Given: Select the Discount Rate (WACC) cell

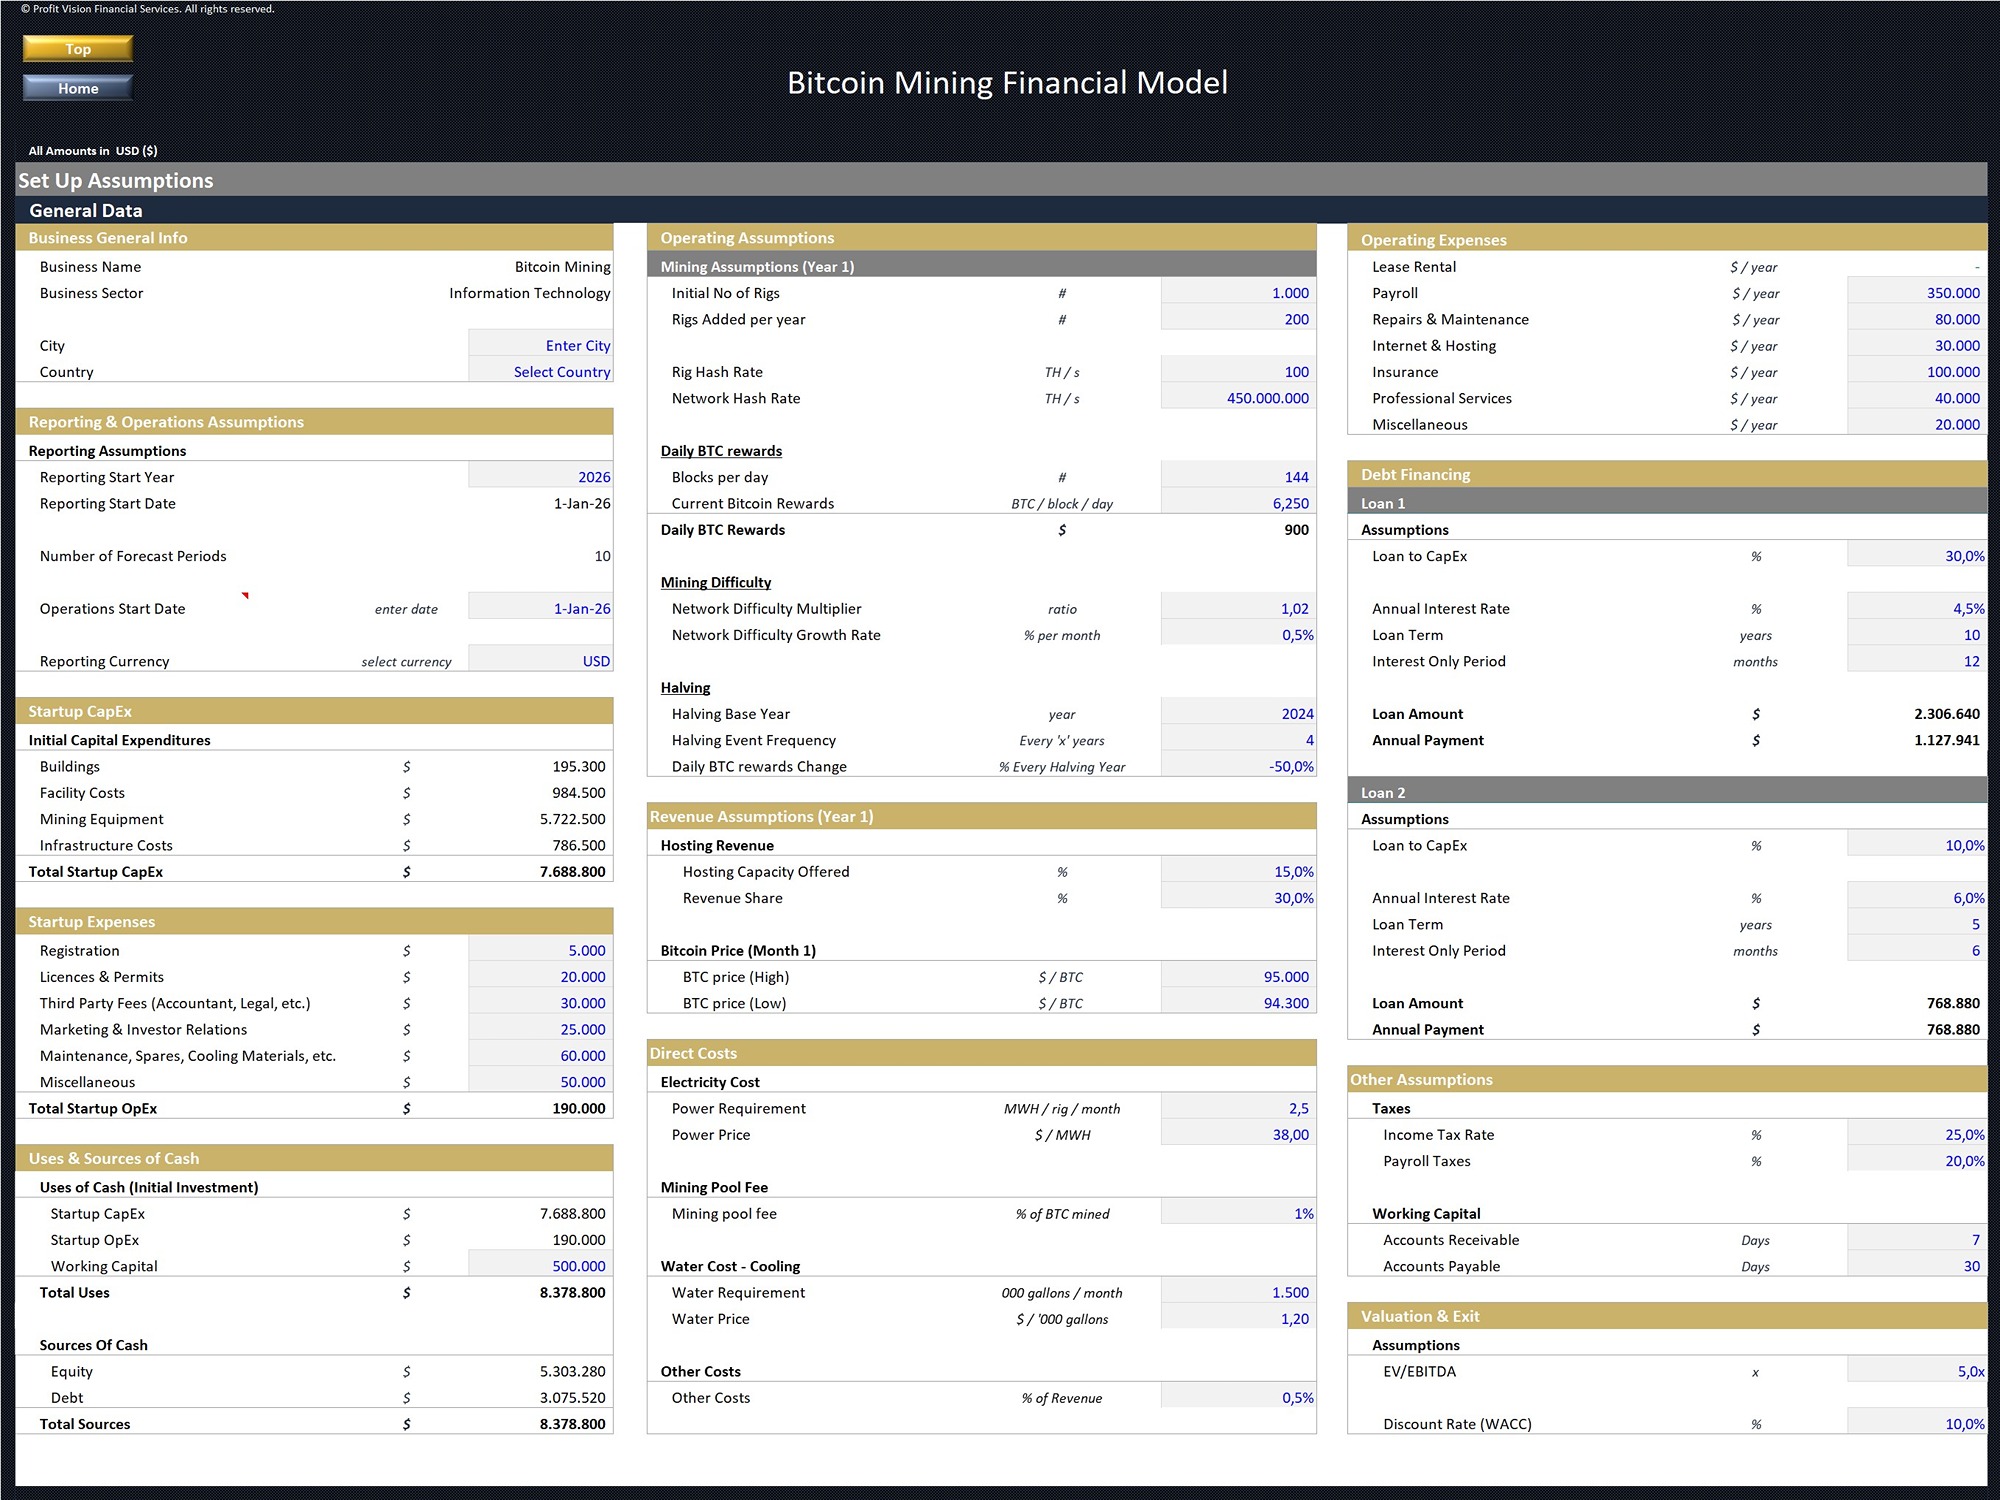Looking at the screenshot, I should [1915, 1423].
